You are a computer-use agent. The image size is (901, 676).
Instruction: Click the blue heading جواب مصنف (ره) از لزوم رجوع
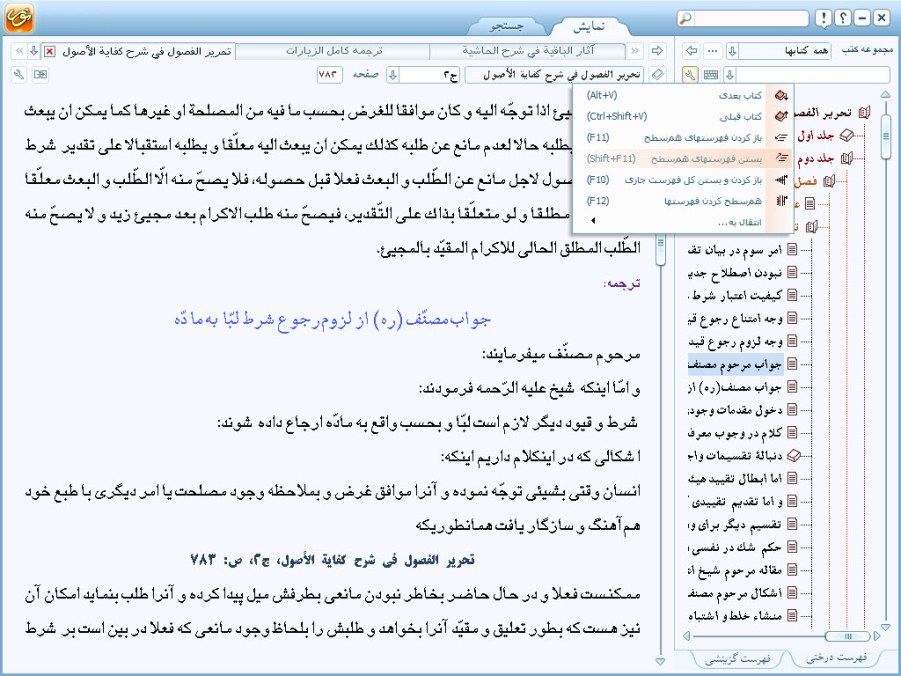pos(333,319)
